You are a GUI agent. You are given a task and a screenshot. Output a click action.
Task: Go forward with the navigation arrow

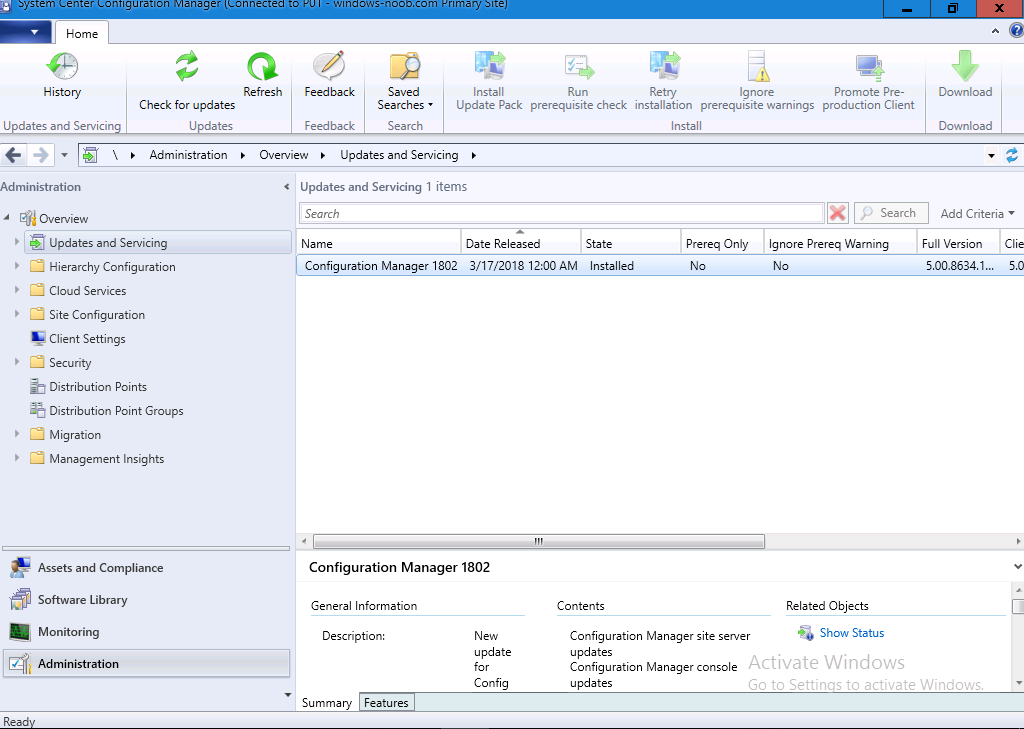[40, 155]
